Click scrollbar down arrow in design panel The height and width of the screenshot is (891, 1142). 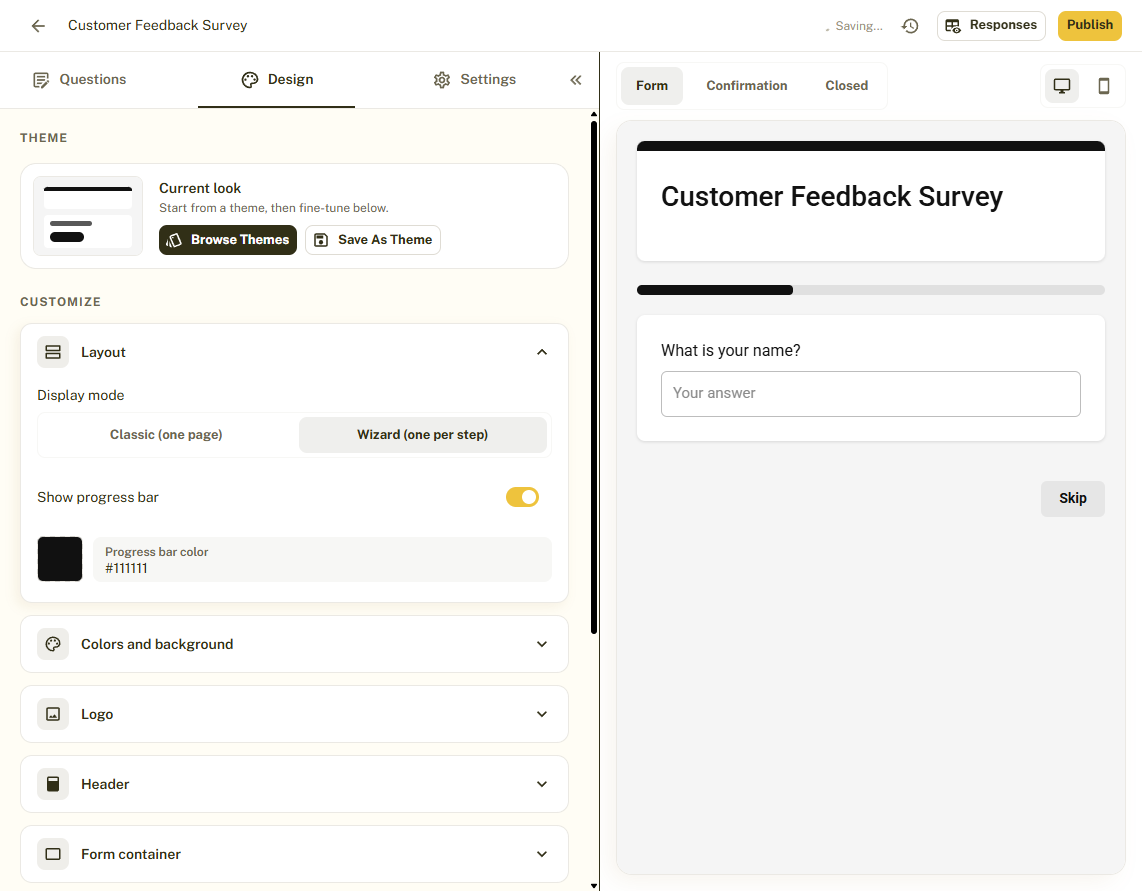(594, 886)
